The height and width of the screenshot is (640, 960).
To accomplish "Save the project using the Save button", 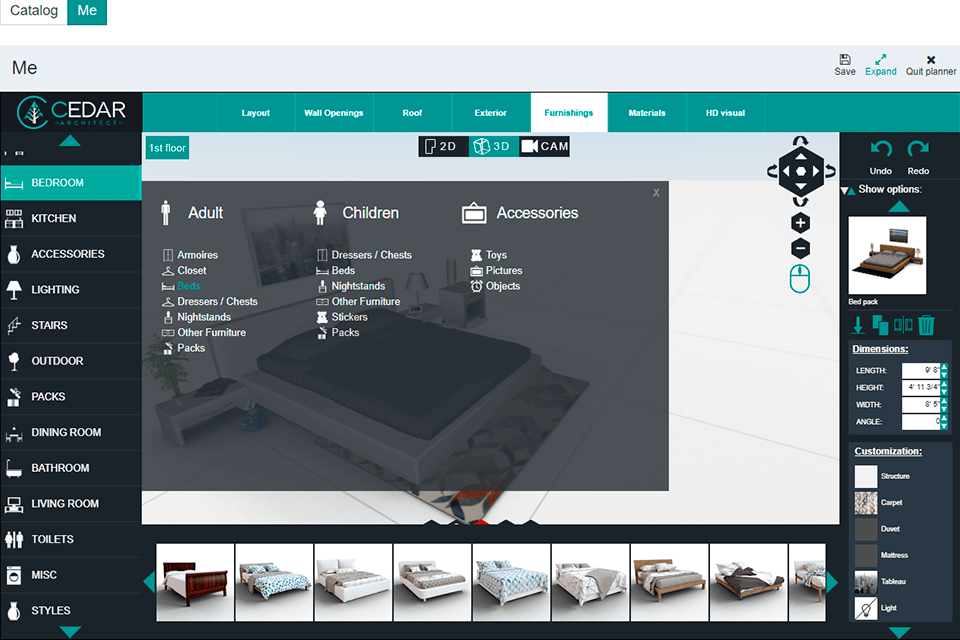I will click(x=844, y=66).
